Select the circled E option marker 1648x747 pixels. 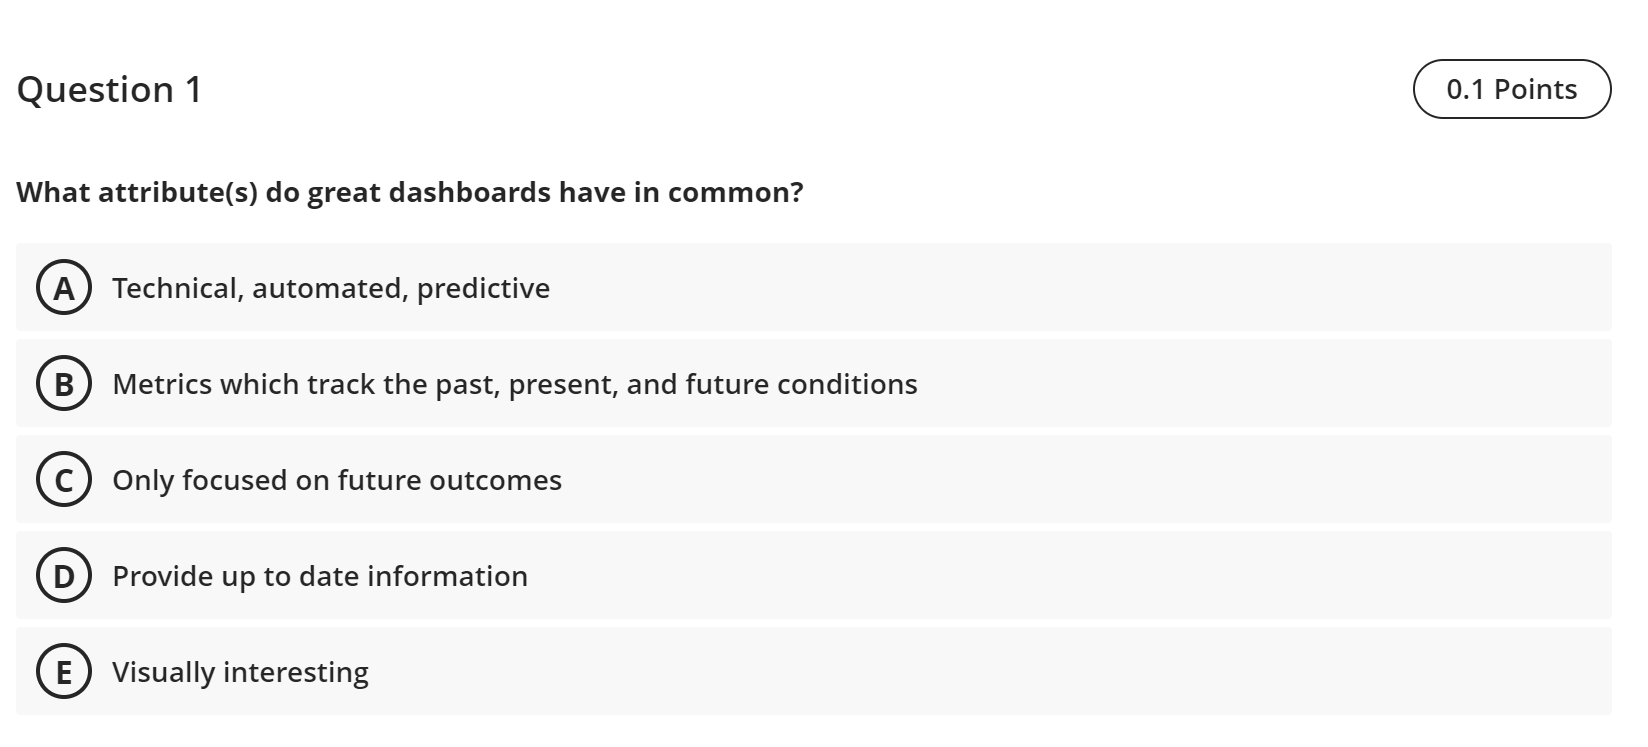click(x=63, y=672)
